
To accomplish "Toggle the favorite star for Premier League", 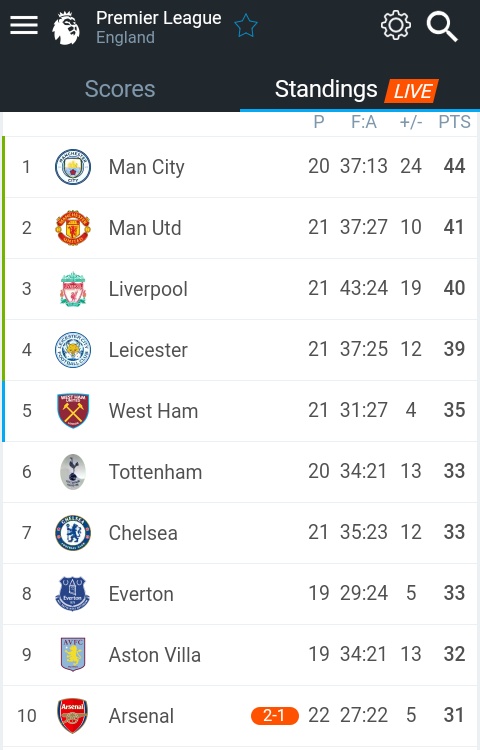I will click(x=246, y=25).
